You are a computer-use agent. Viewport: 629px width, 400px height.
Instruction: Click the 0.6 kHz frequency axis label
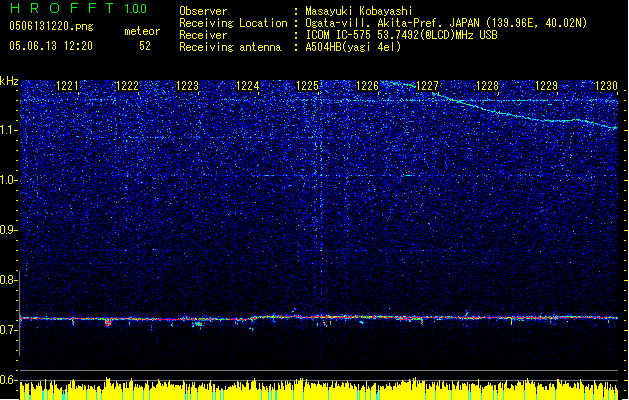tap(9, 380)
